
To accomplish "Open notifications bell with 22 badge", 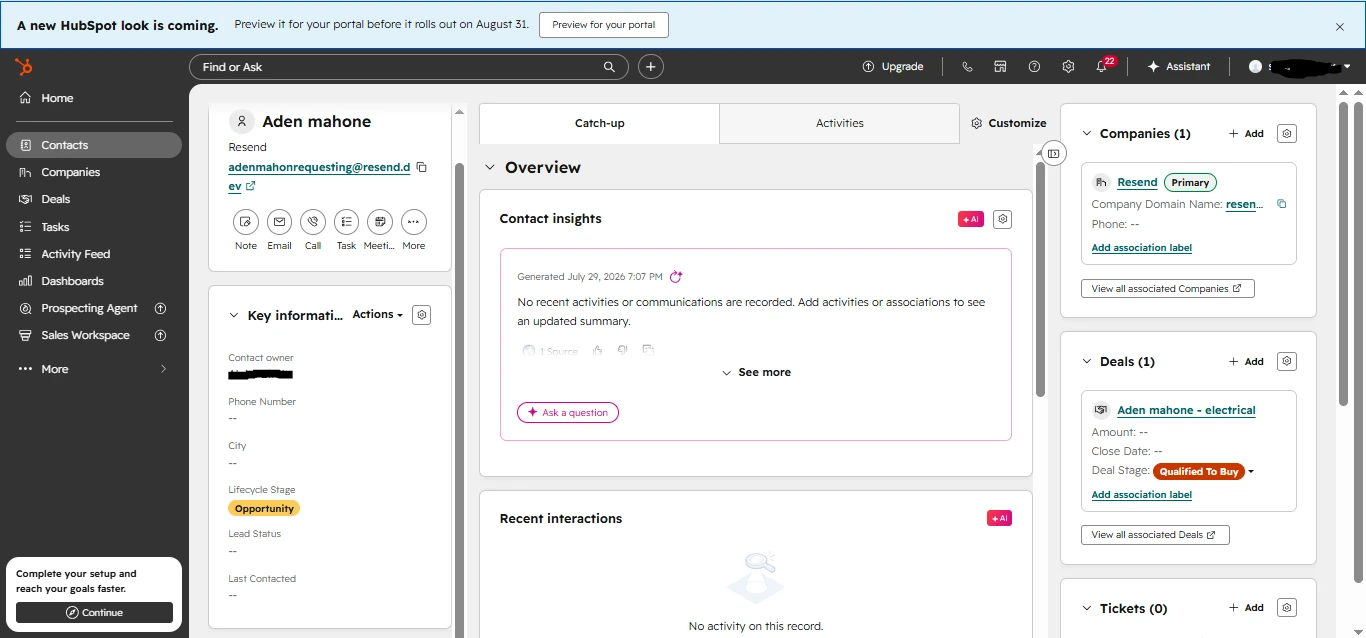I will click(x=1102, y=67).
